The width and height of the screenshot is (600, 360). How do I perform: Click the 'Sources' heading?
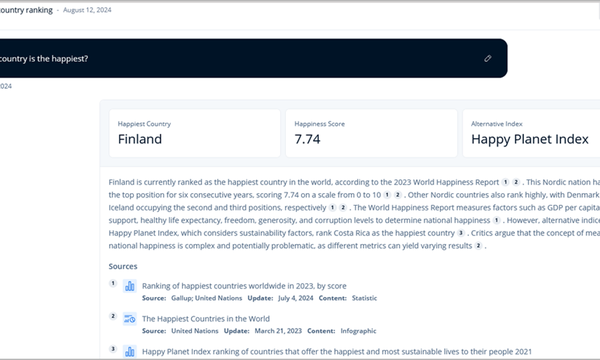tap(123, 266)
